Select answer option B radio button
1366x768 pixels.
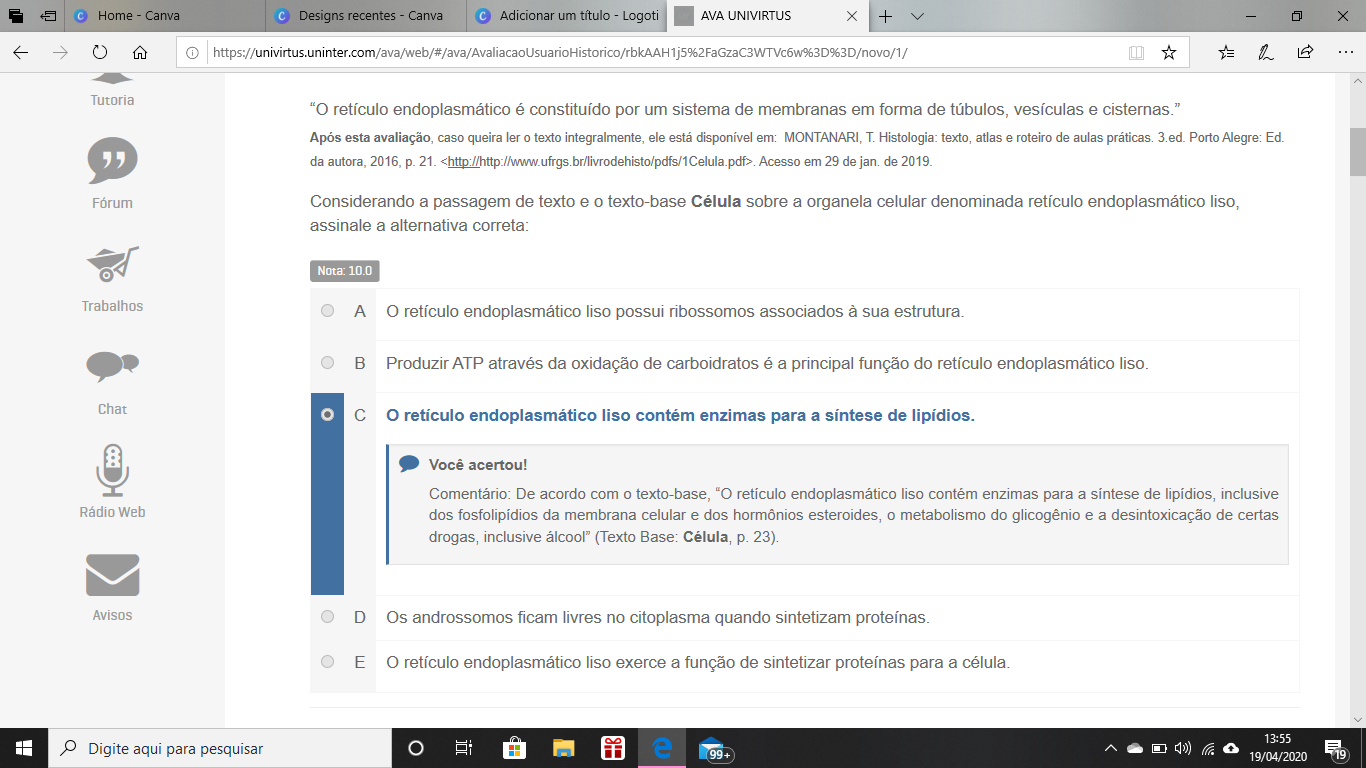[328, 363]
